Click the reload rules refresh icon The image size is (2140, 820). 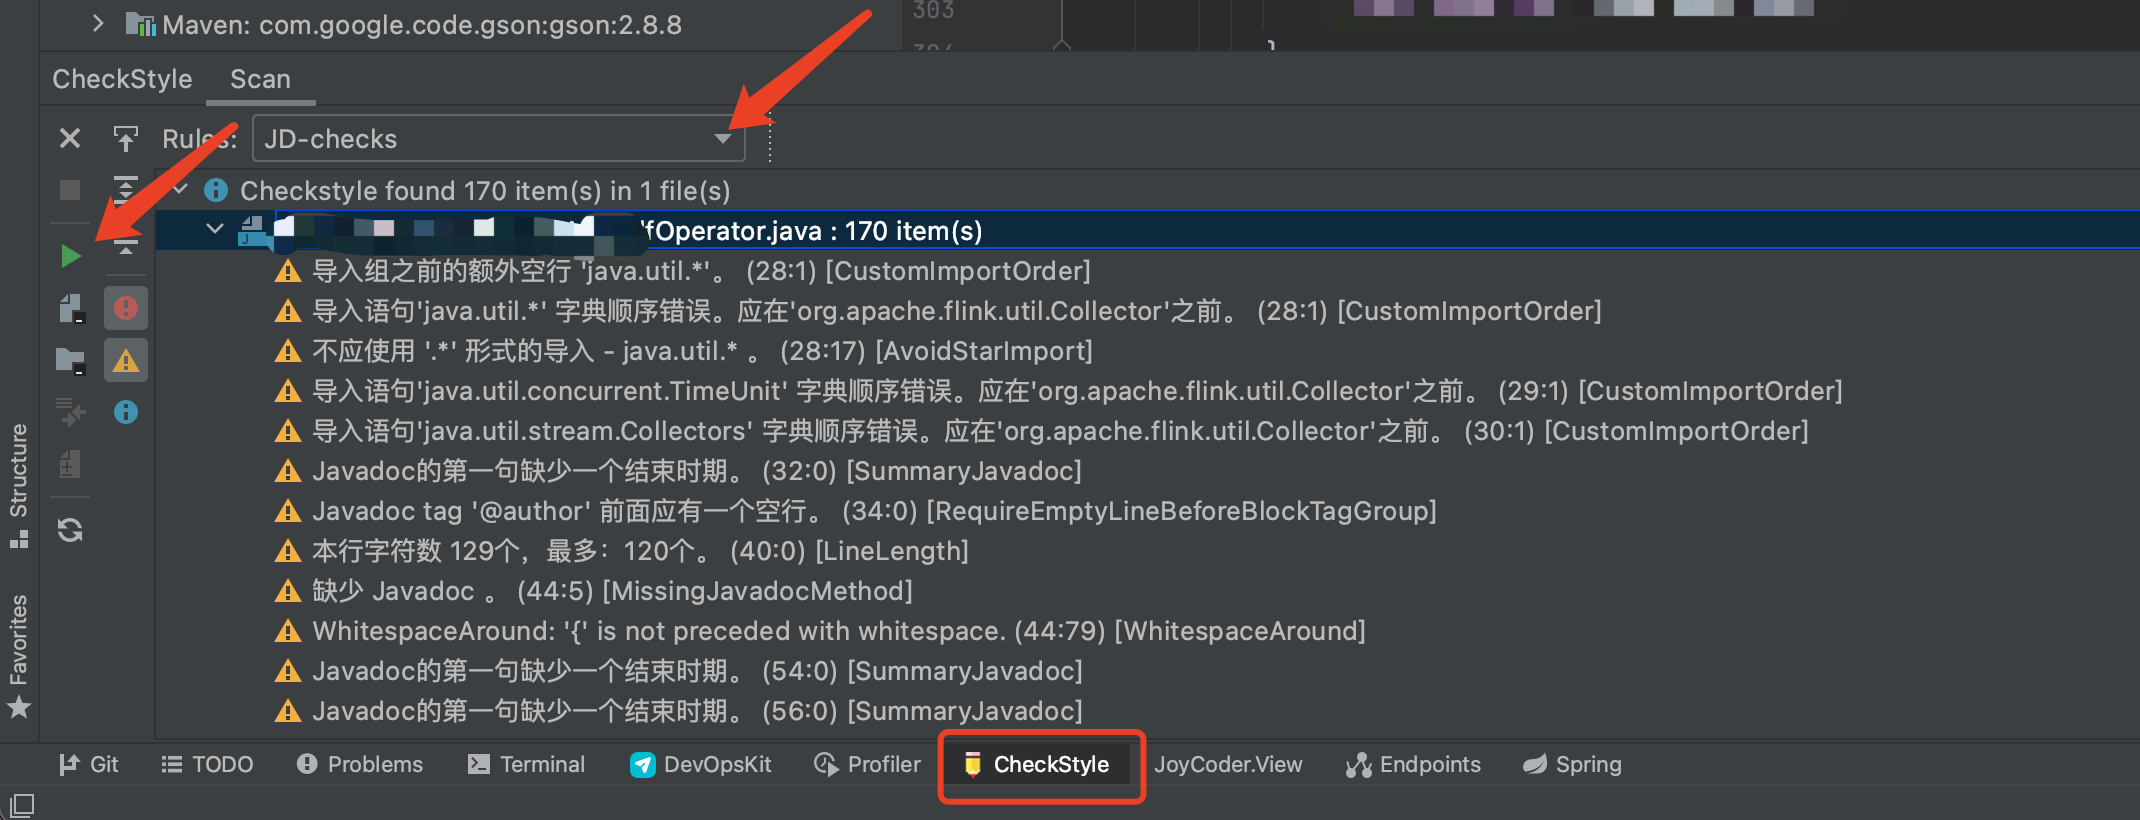[x=70, y=531]
